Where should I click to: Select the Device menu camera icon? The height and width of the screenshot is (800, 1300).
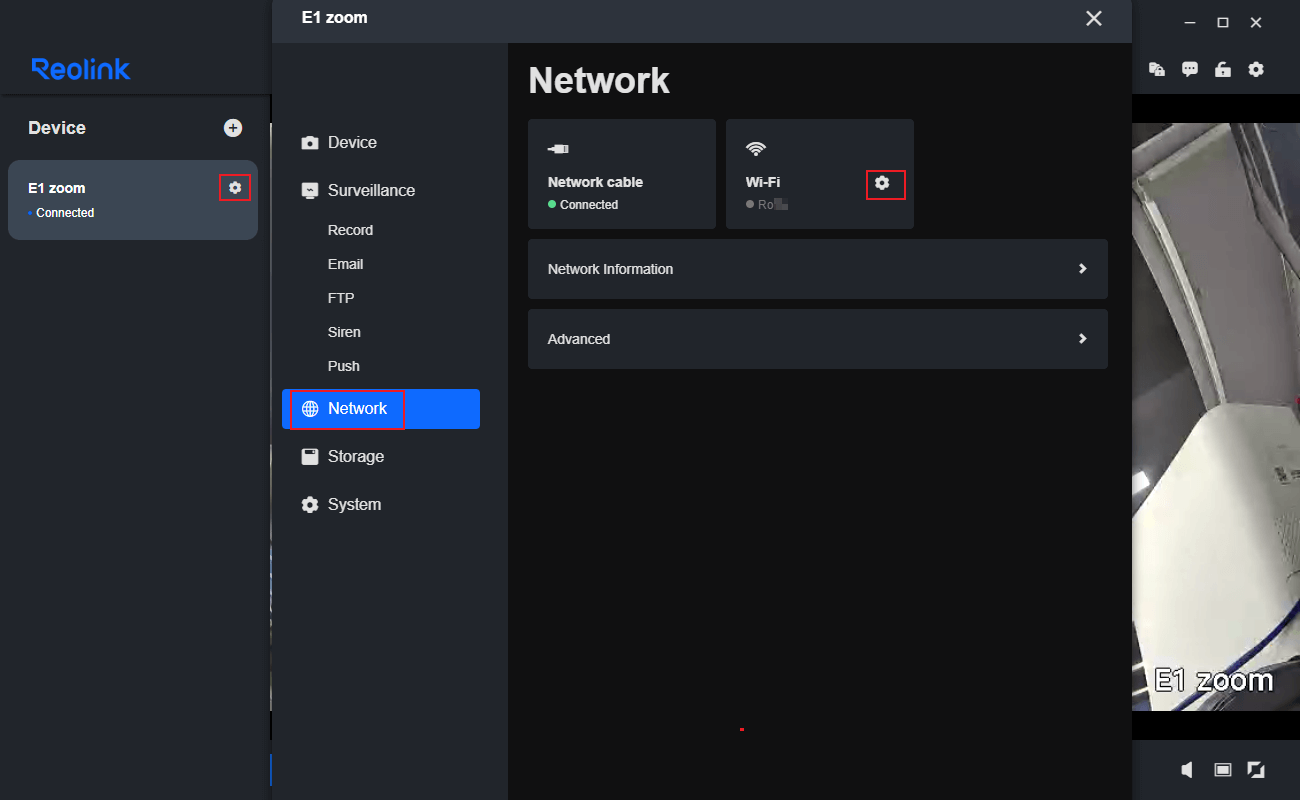click(x=310, y=142)
